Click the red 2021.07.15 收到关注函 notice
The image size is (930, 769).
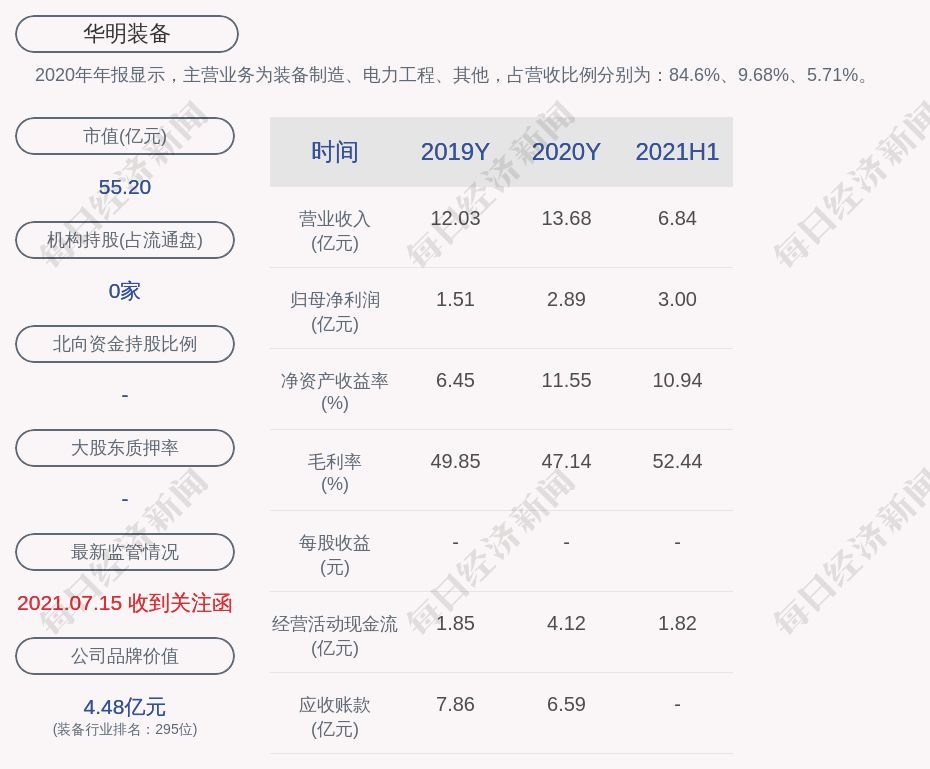[x=125, y=603]
